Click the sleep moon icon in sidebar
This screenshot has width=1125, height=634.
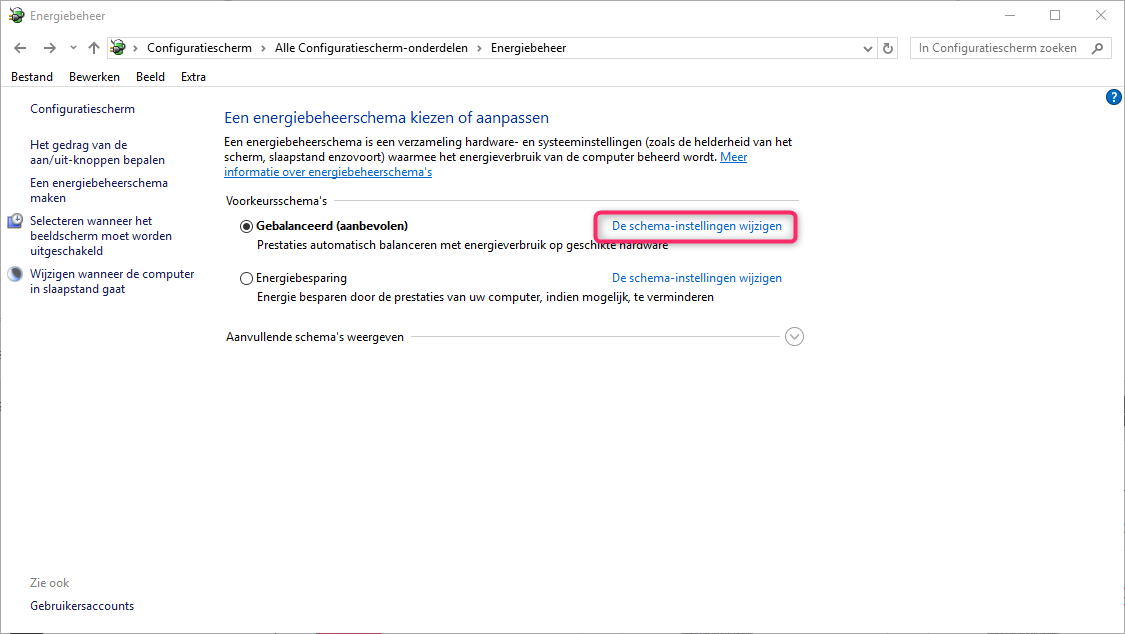[15, 274]
